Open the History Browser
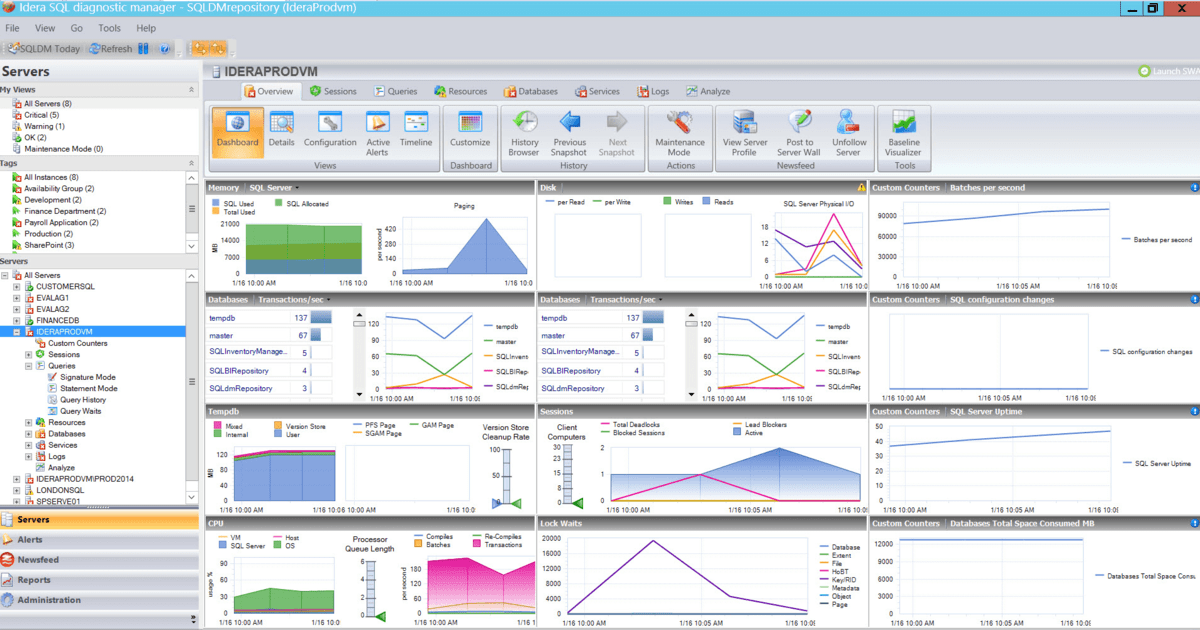Viewport: 1200px width, 630px height. click(524, 132)
